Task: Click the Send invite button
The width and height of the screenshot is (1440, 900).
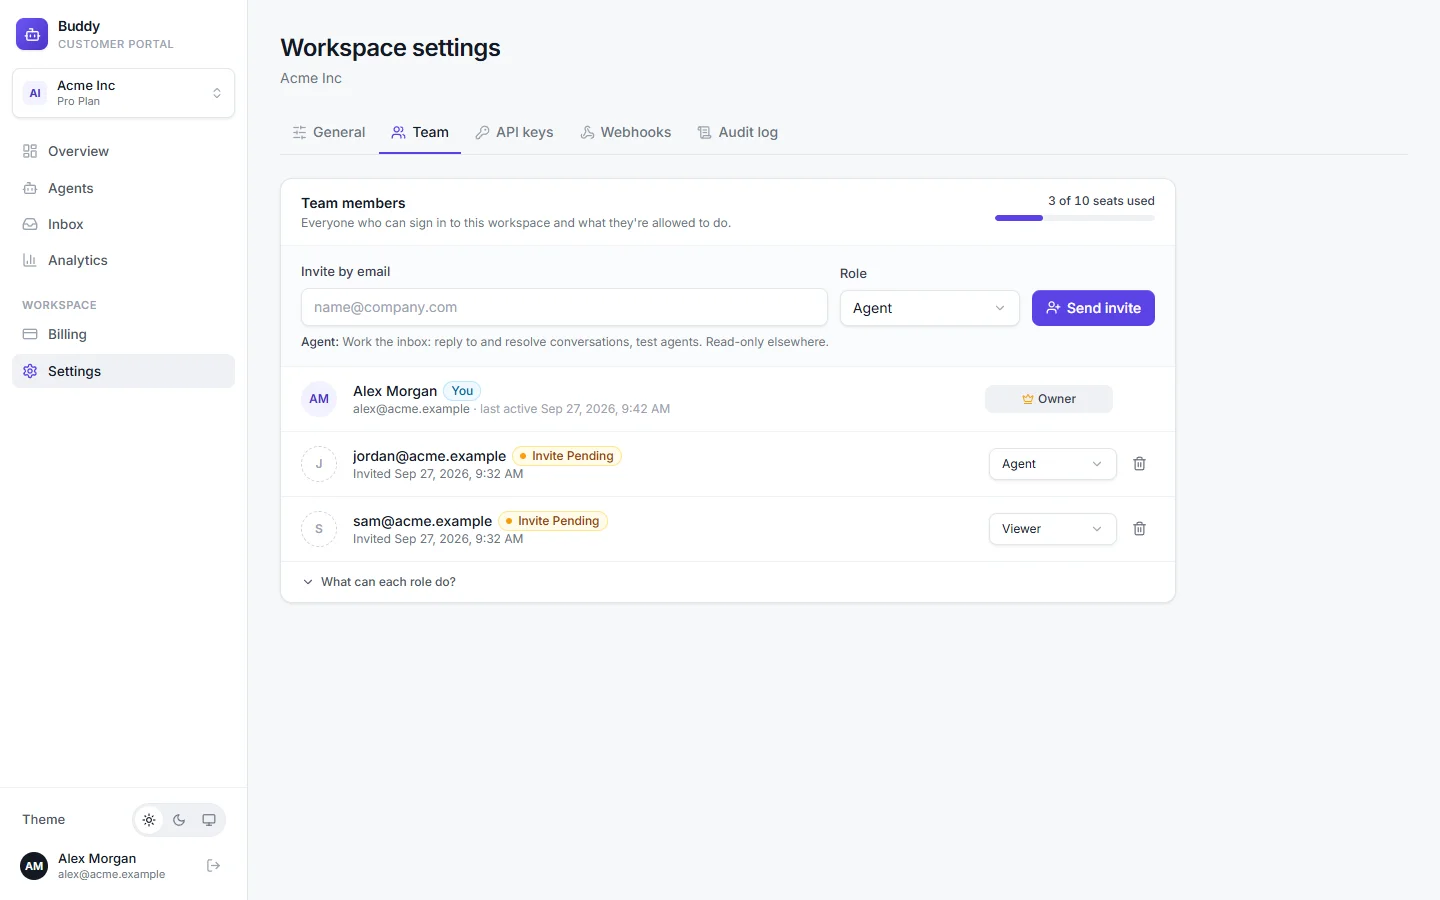Action: 1093,308
